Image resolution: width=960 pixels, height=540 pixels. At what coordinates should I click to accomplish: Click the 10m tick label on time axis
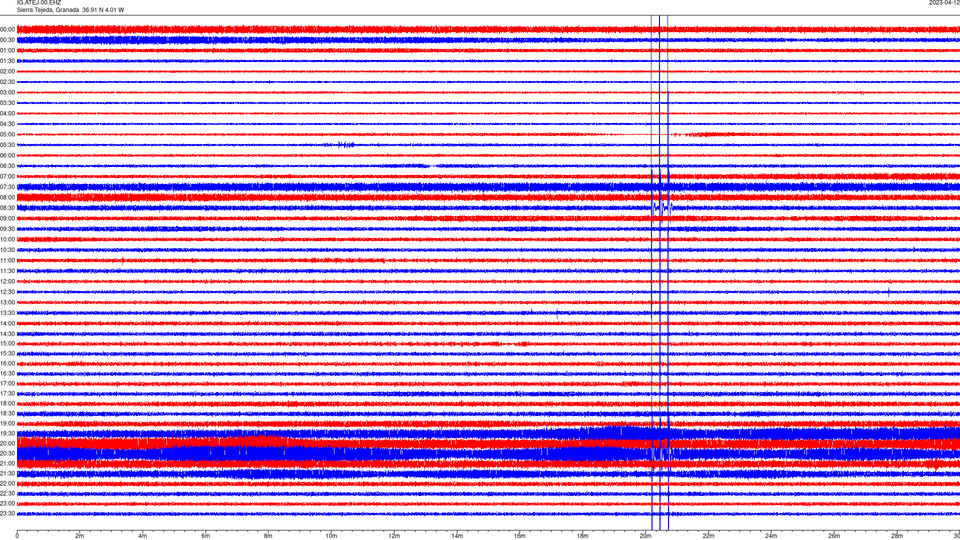coord(331,536)
